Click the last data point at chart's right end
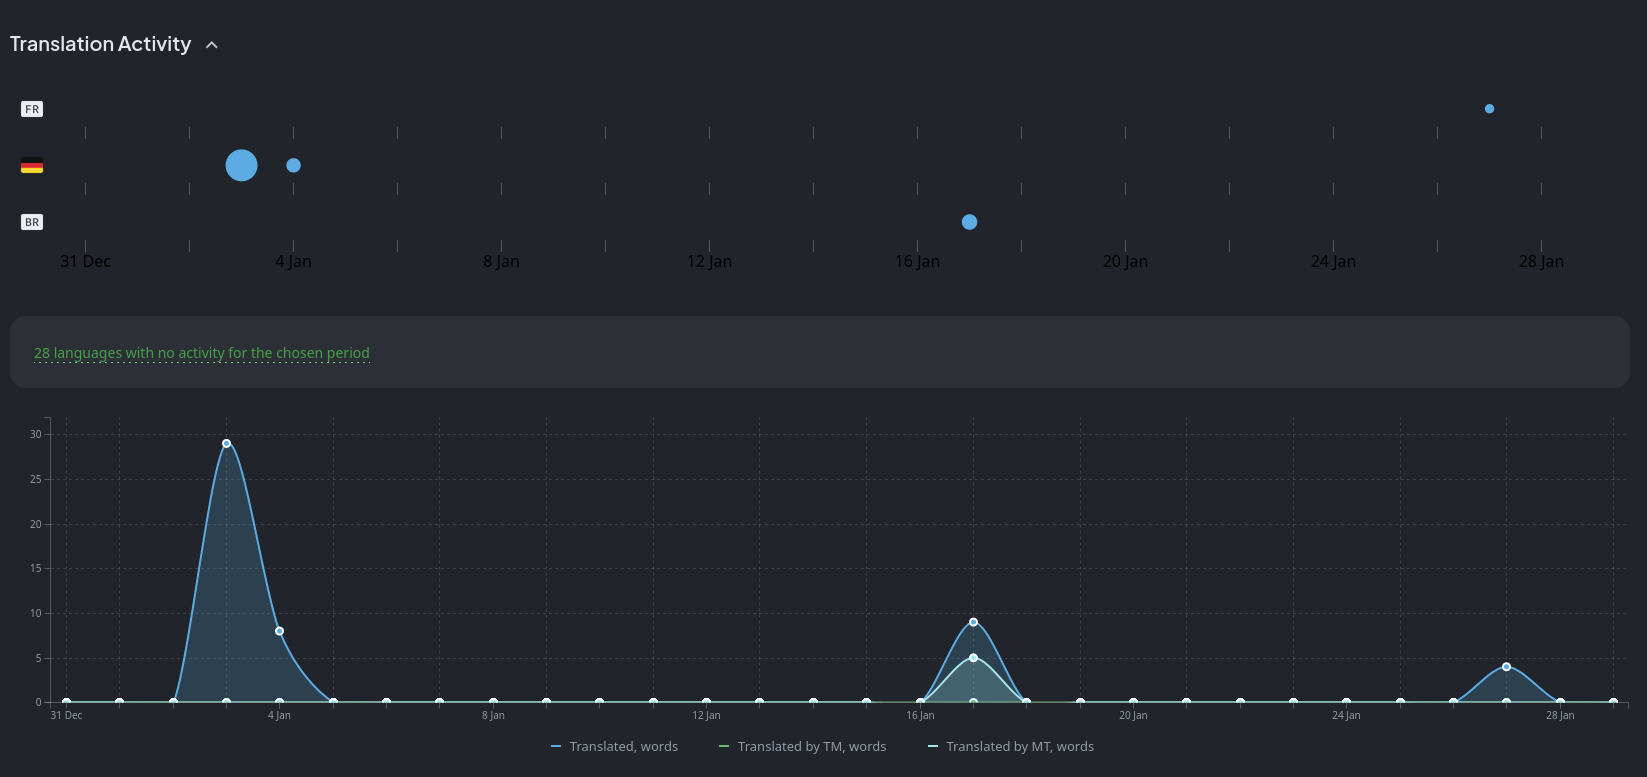Screen dimensions: 1647x777 coord(1613,702)
